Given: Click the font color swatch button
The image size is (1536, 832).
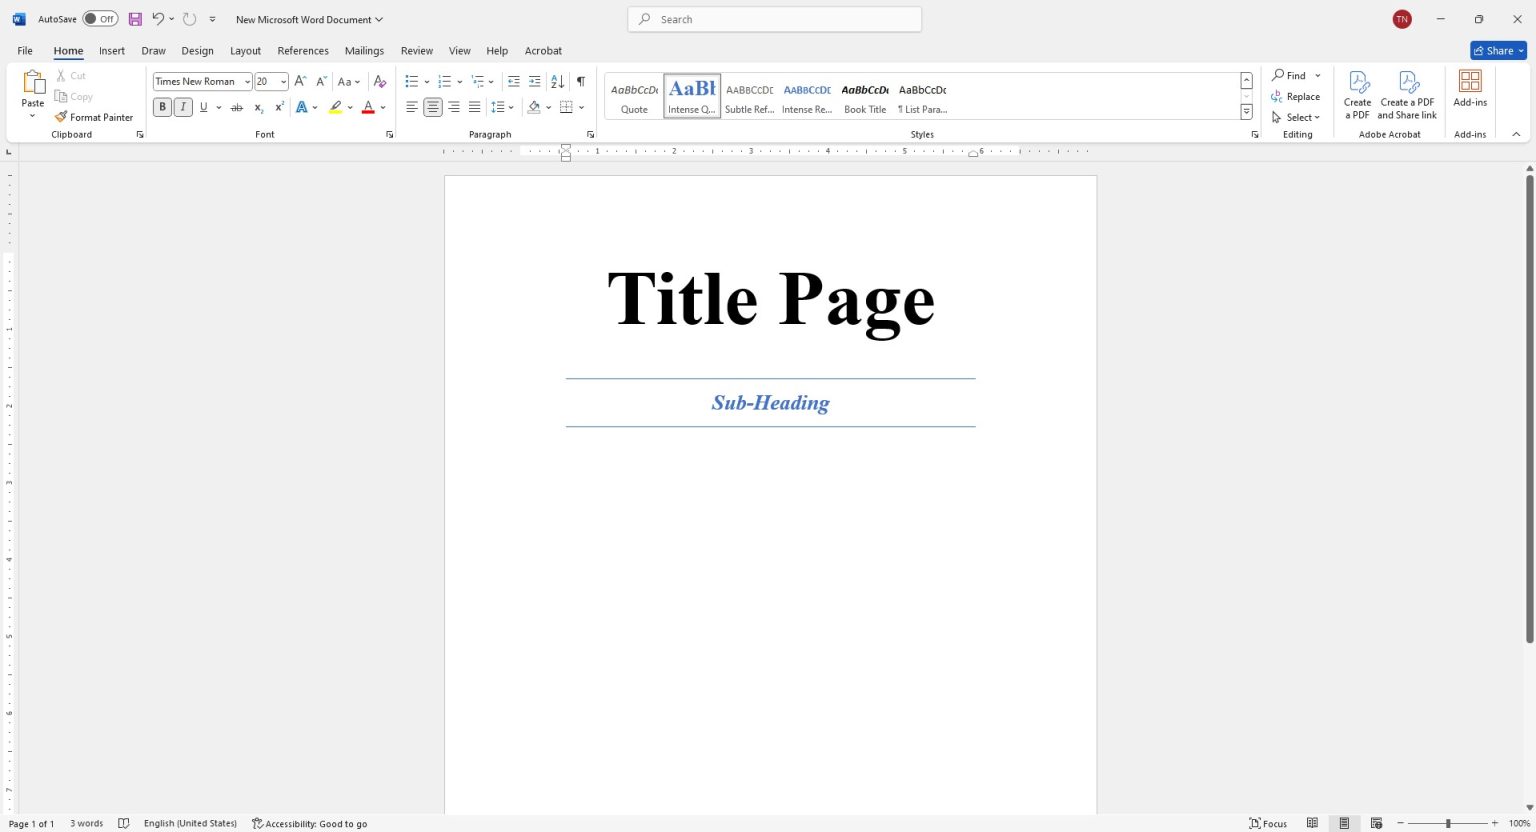Looking at the screenshot, I should point(368,107).
